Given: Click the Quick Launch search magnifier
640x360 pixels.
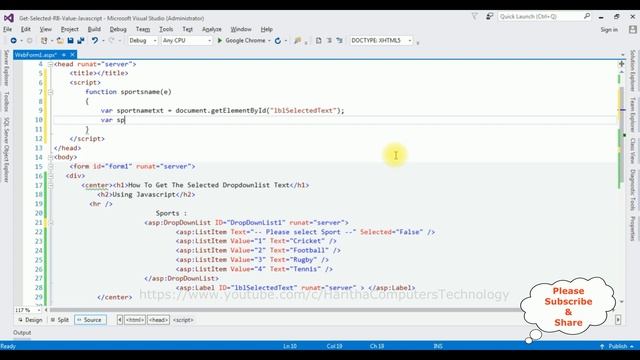Looking at the screenshot, I should [587, 16].
